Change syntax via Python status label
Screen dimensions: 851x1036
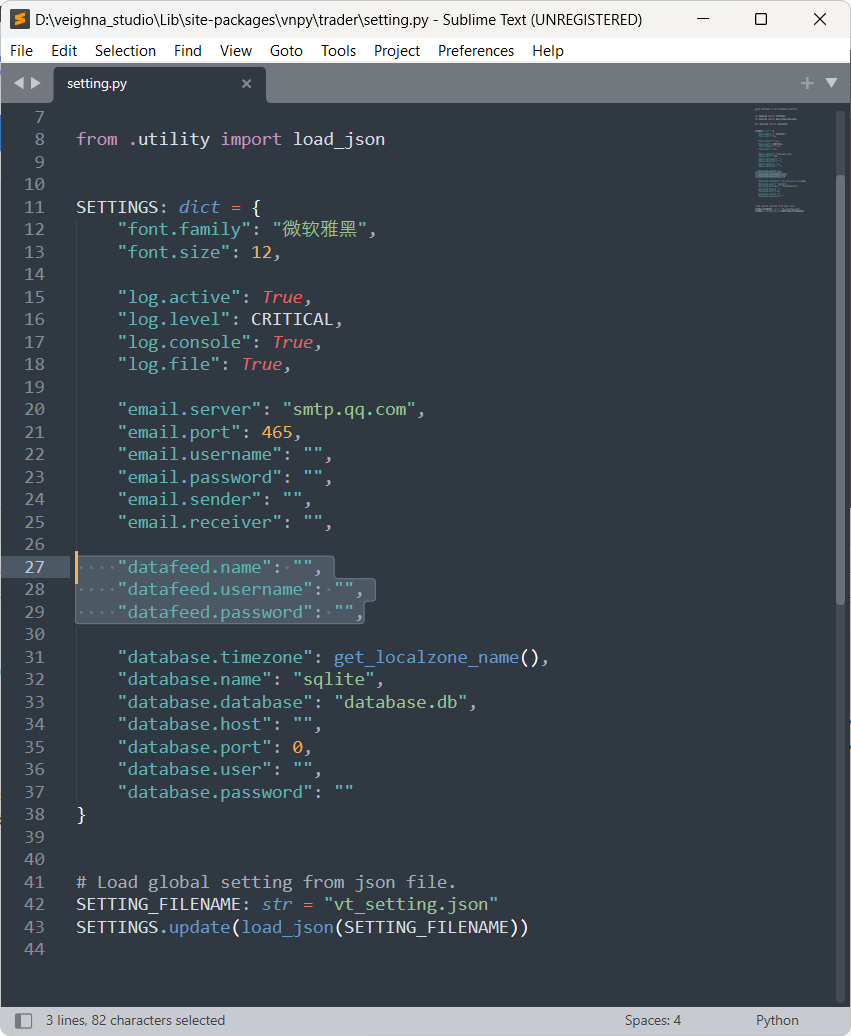(x=777, y=1020)
